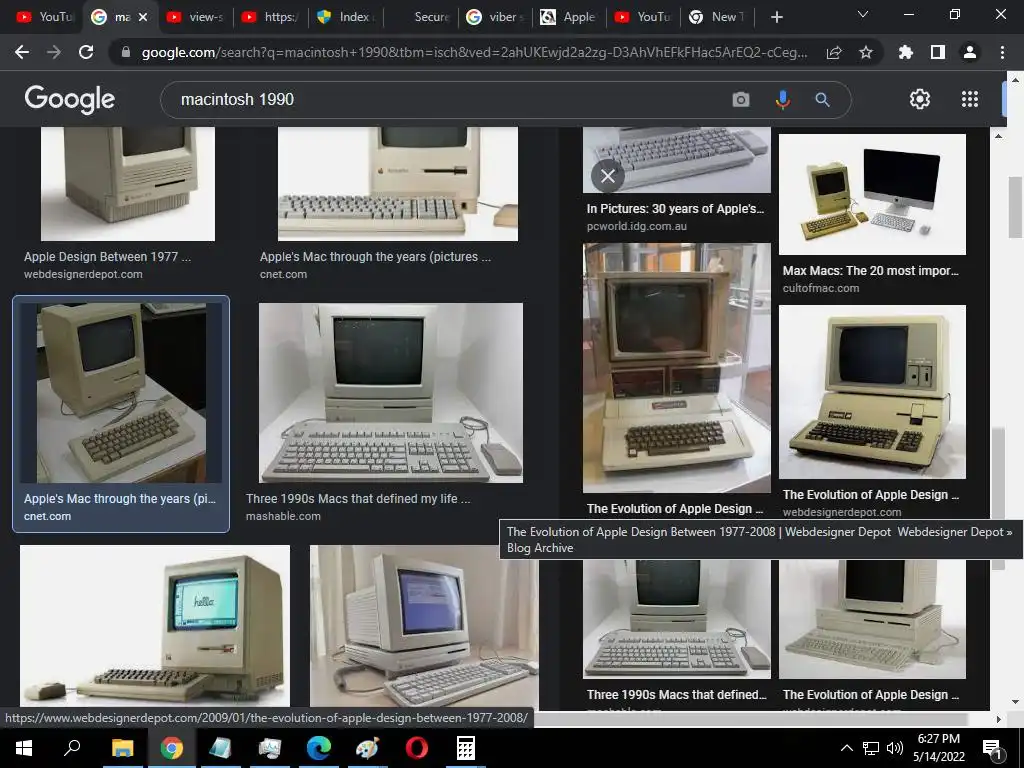This screenshot has height=768, width=1024.
Task: Open the Google apps grid
Action: click(970, 99)
